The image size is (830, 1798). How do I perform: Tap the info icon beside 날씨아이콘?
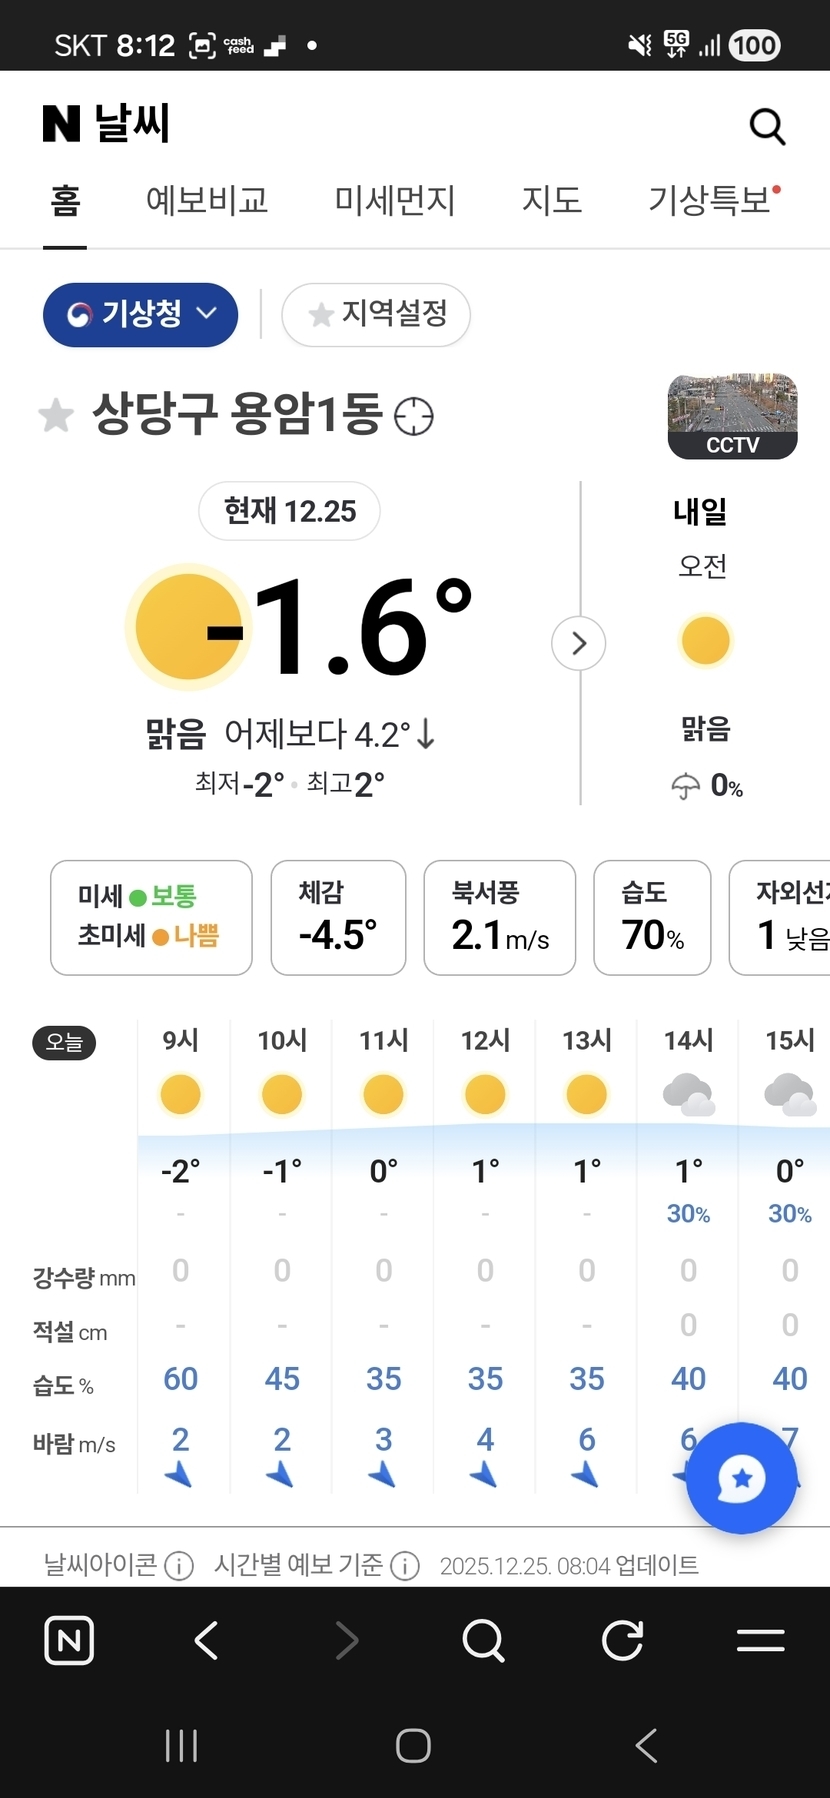click(179, 1565)
